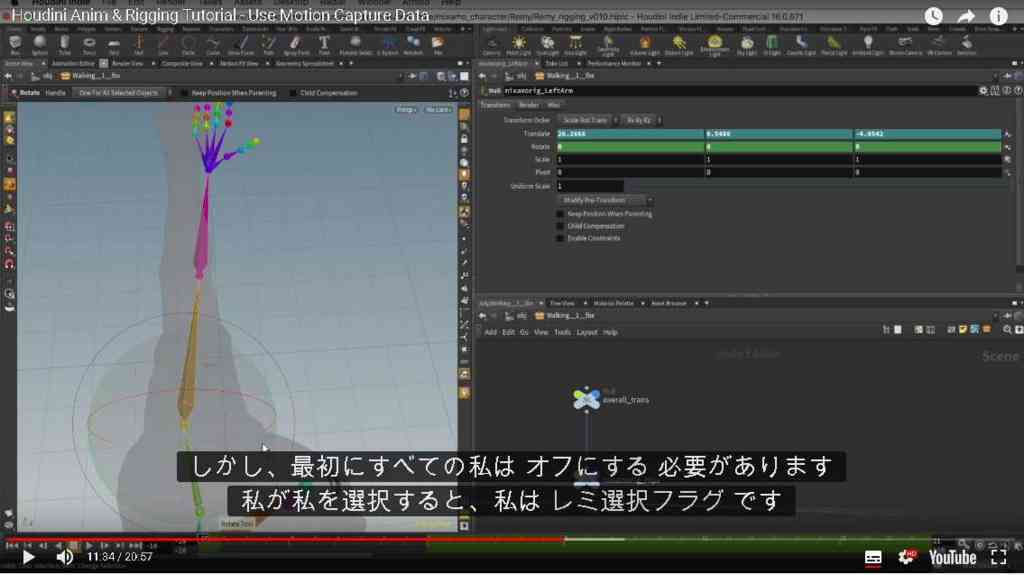Play the YouTube video
The image size is (1024, 575).
28,557
